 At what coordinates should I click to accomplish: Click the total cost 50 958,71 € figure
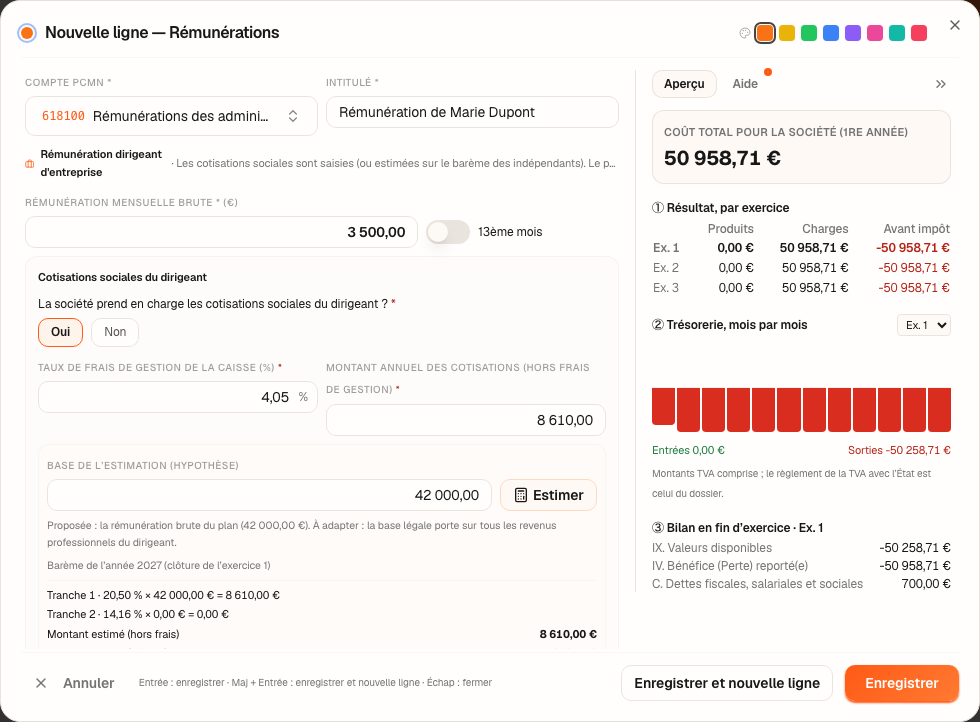(722, 158)
